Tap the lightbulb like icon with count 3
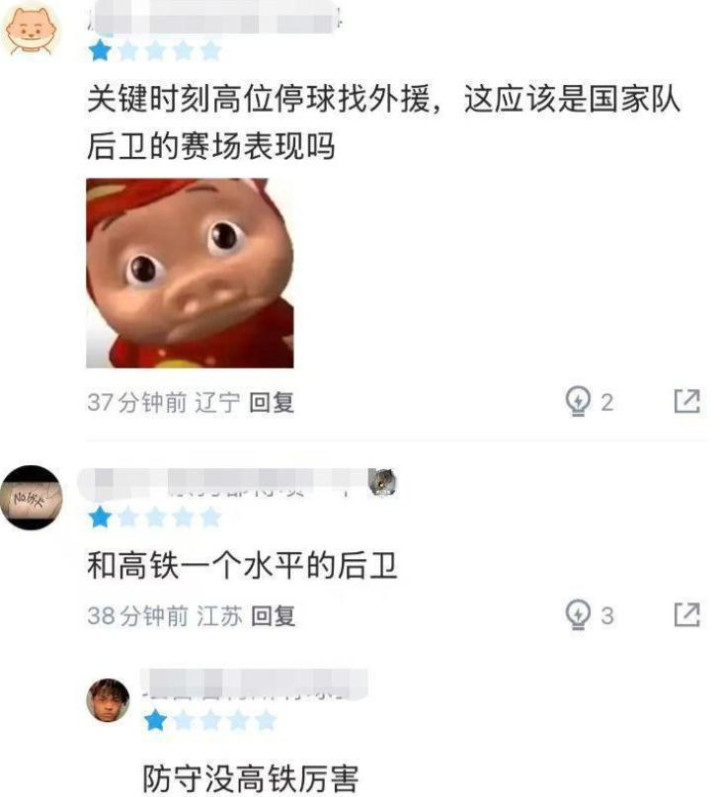The height and width of the screenshot is (797, 720). coord(578,615)
